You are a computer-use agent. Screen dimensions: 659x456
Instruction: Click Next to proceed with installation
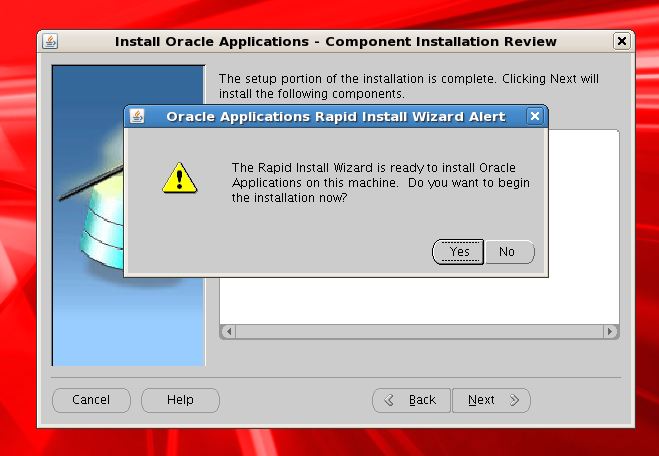[491, 400]
